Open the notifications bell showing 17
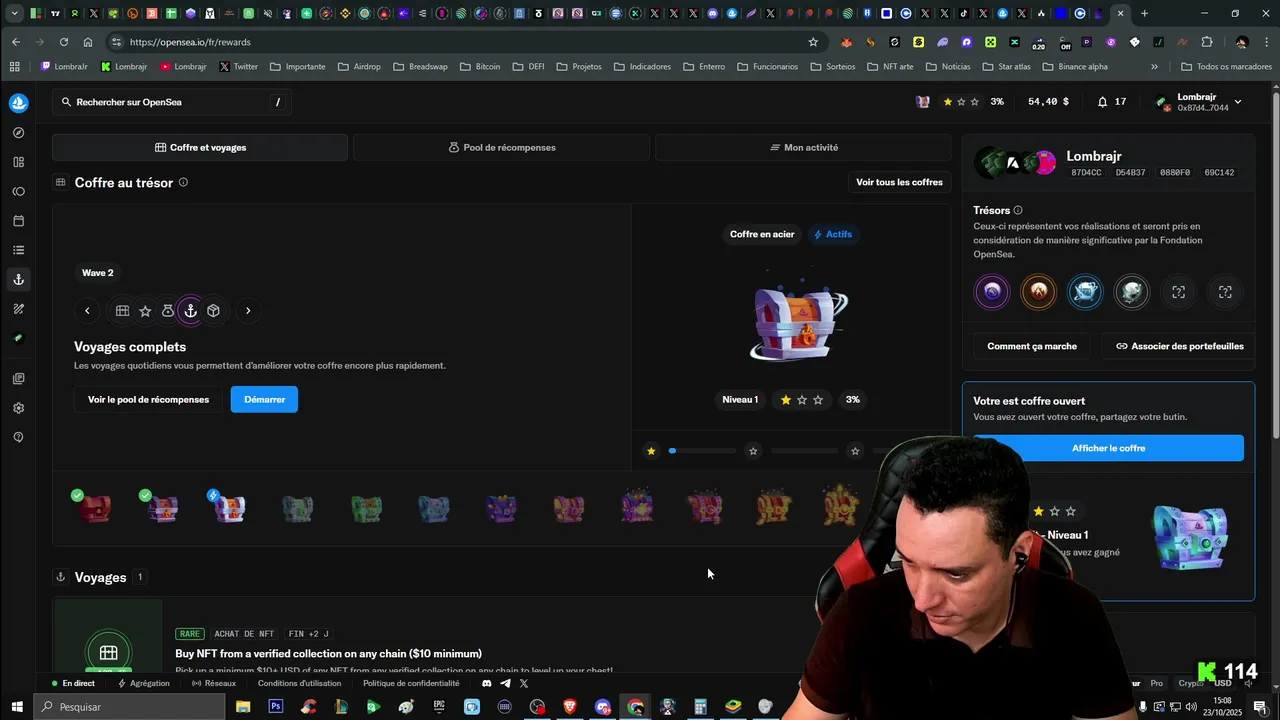The width and height of the screenshot is (1280, 720). point(1111,102)
